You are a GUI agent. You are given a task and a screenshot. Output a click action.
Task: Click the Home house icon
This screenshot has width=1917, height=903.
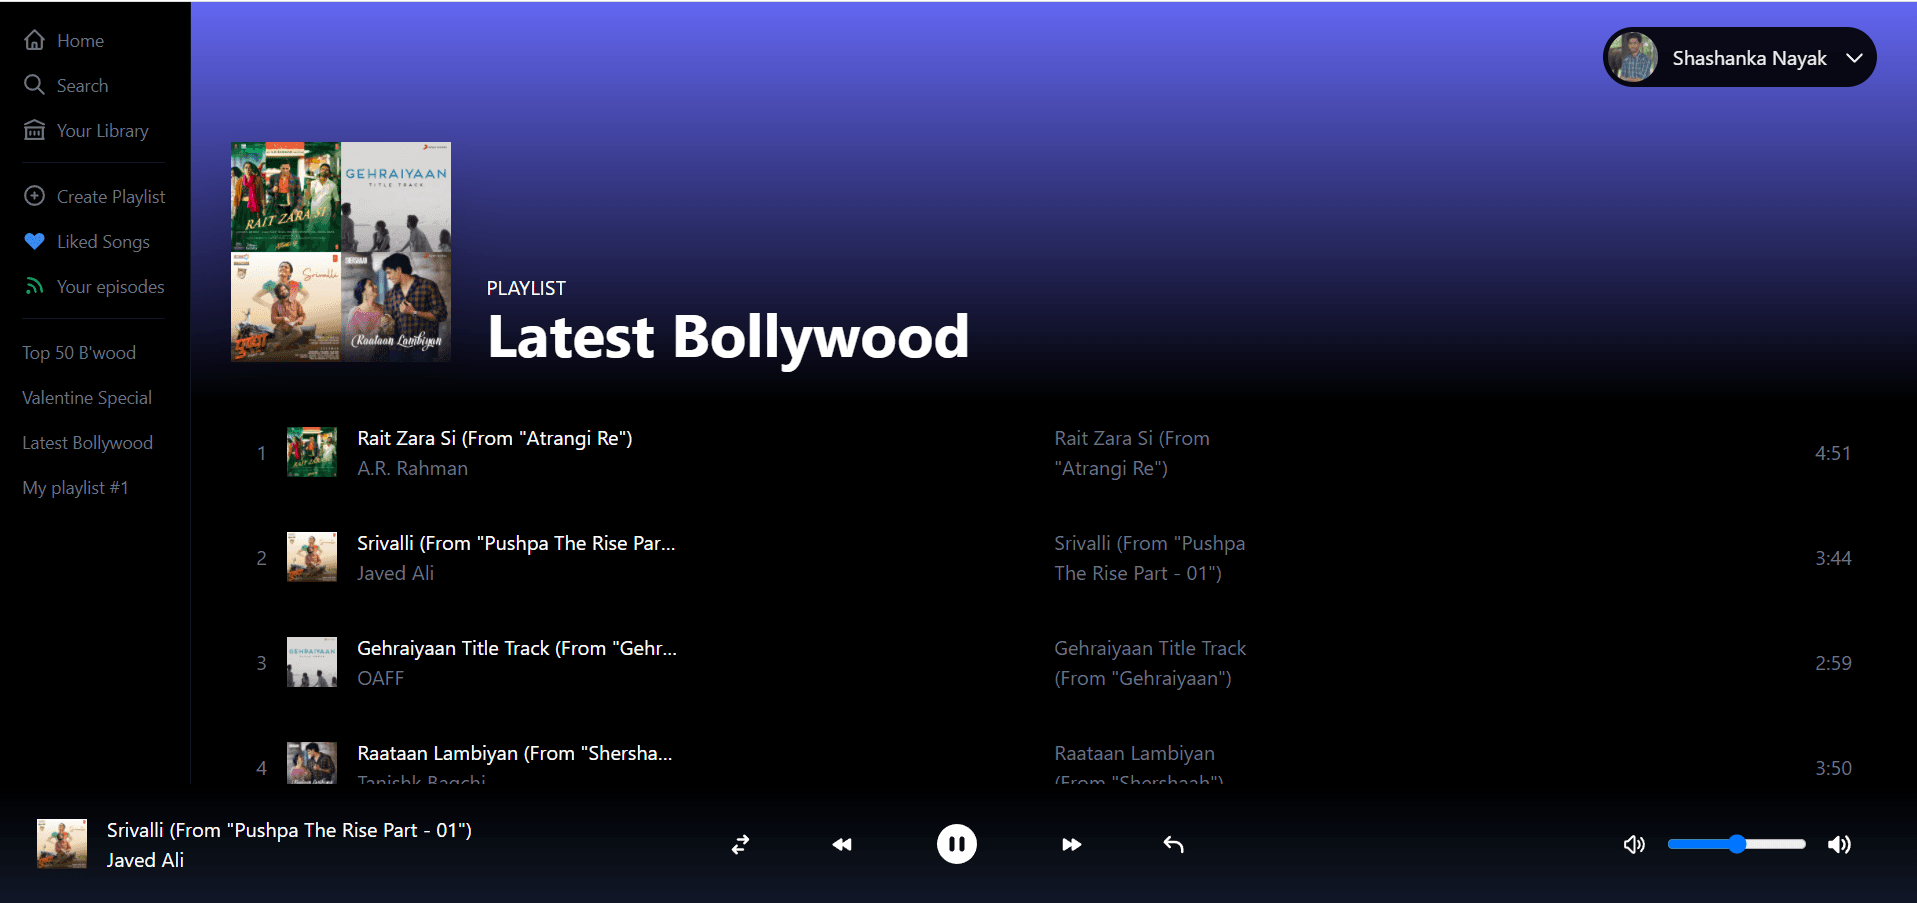(x=35, y=40)
